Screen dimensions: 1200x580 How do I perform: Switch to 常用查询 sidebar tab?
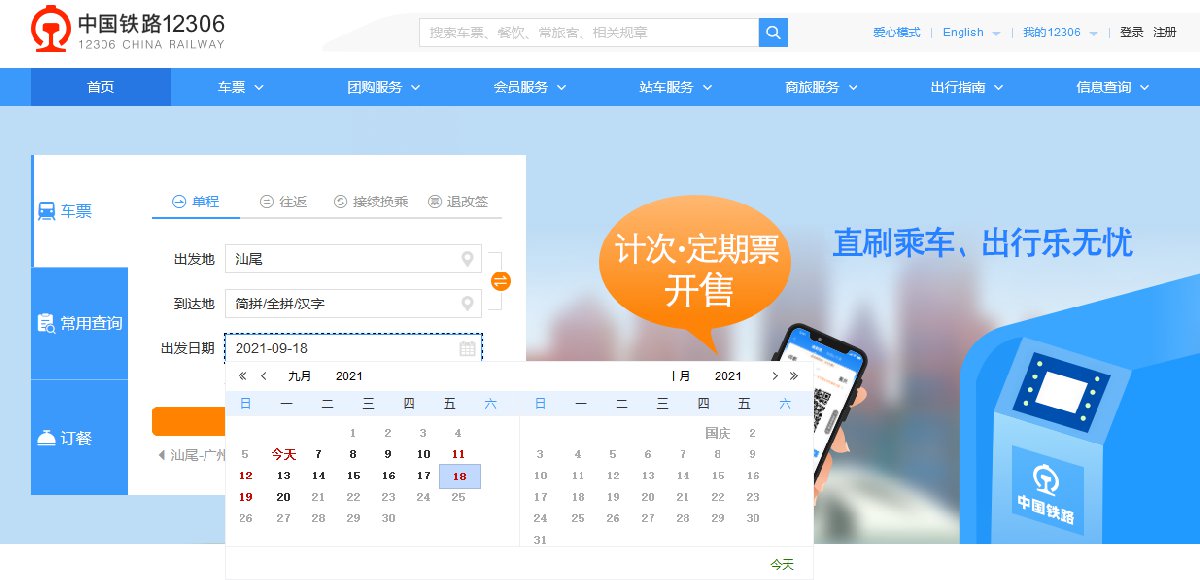pos(80,323)
